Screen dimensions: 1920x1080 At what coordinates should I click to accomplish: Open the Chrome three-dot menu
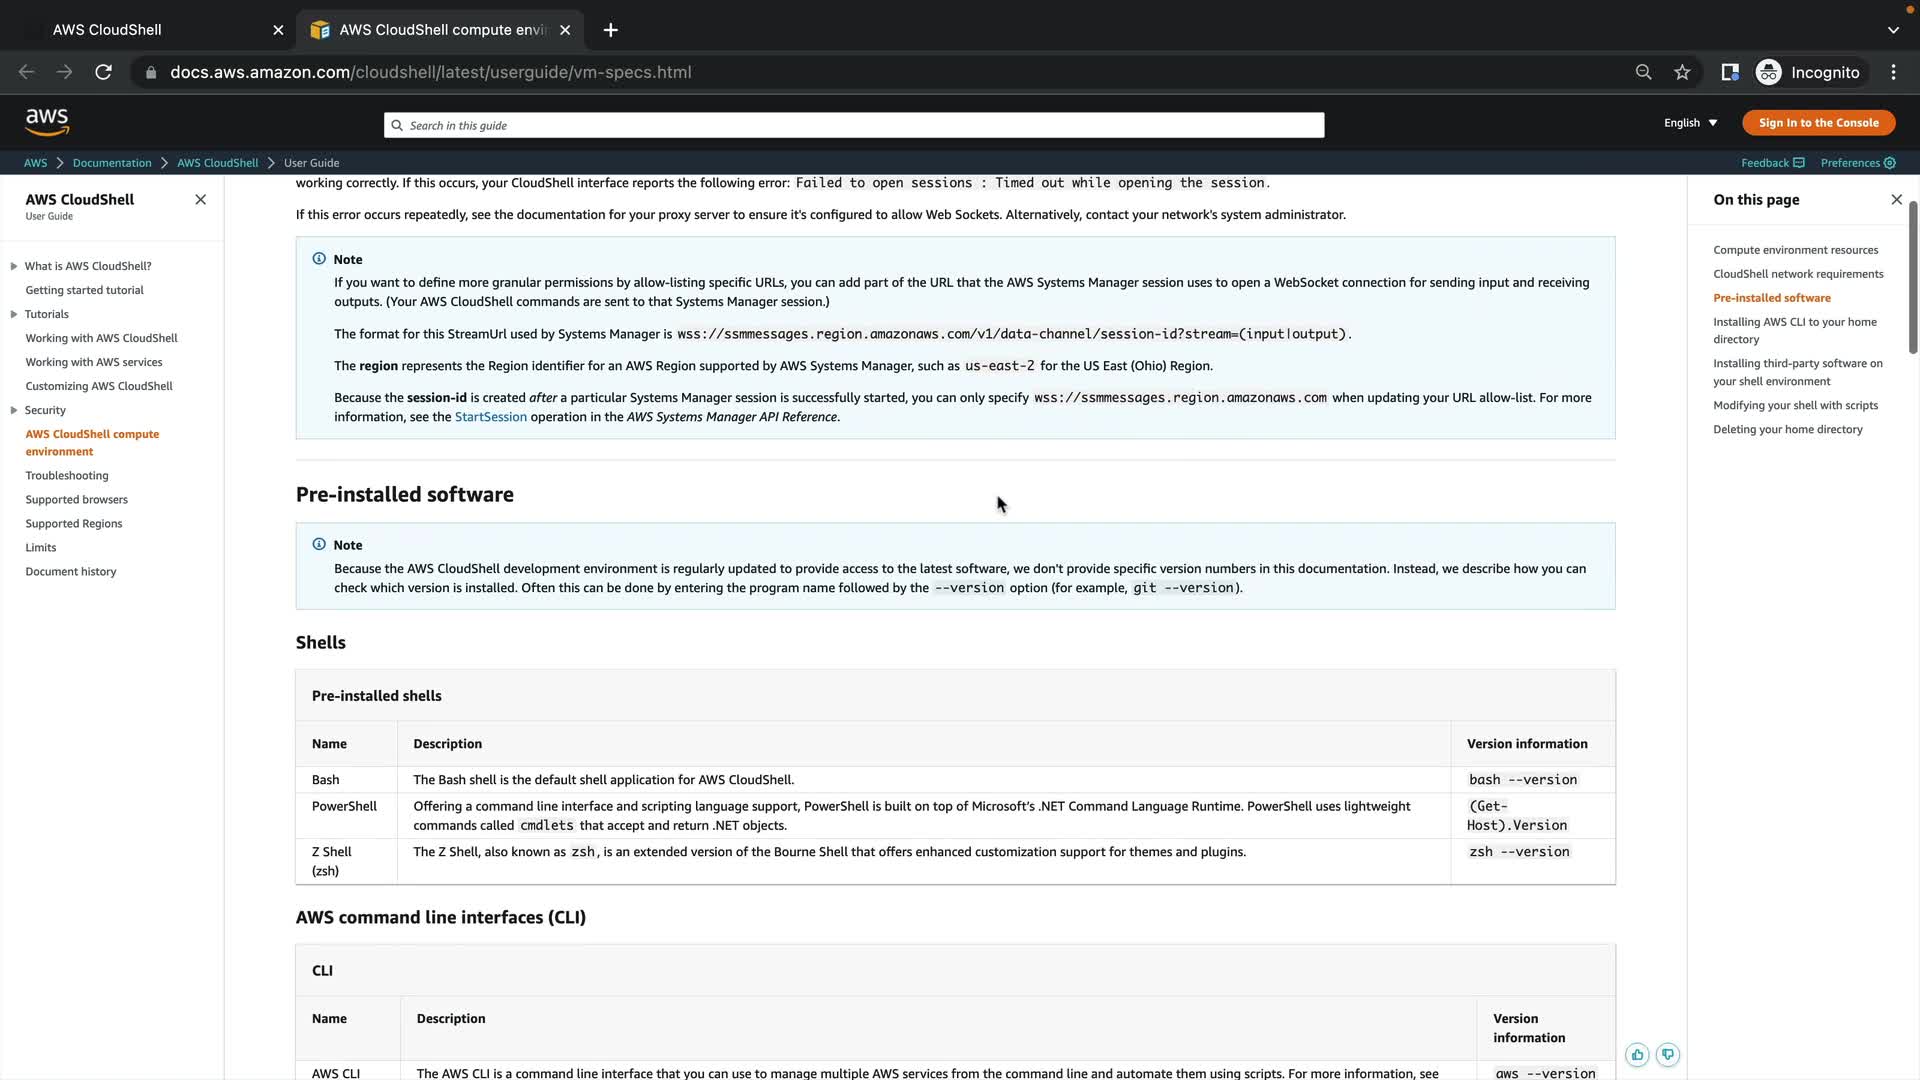click(x=1893, y=72)
